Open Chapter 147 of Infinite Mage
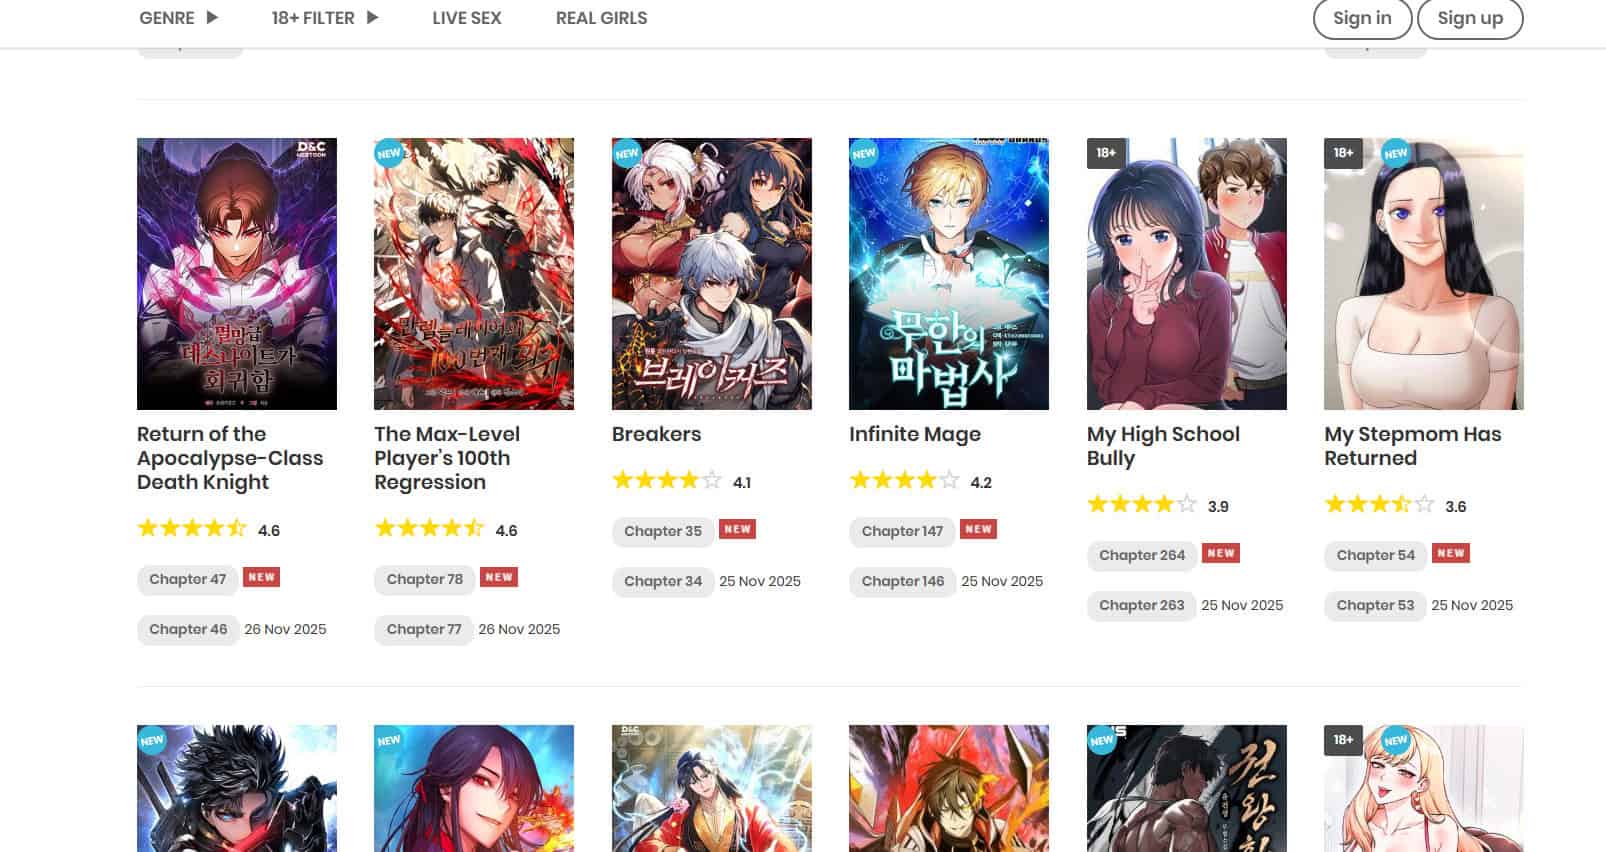Image resolution: width=1606 pixels, height=852 pixels. [x=902, y=531]
